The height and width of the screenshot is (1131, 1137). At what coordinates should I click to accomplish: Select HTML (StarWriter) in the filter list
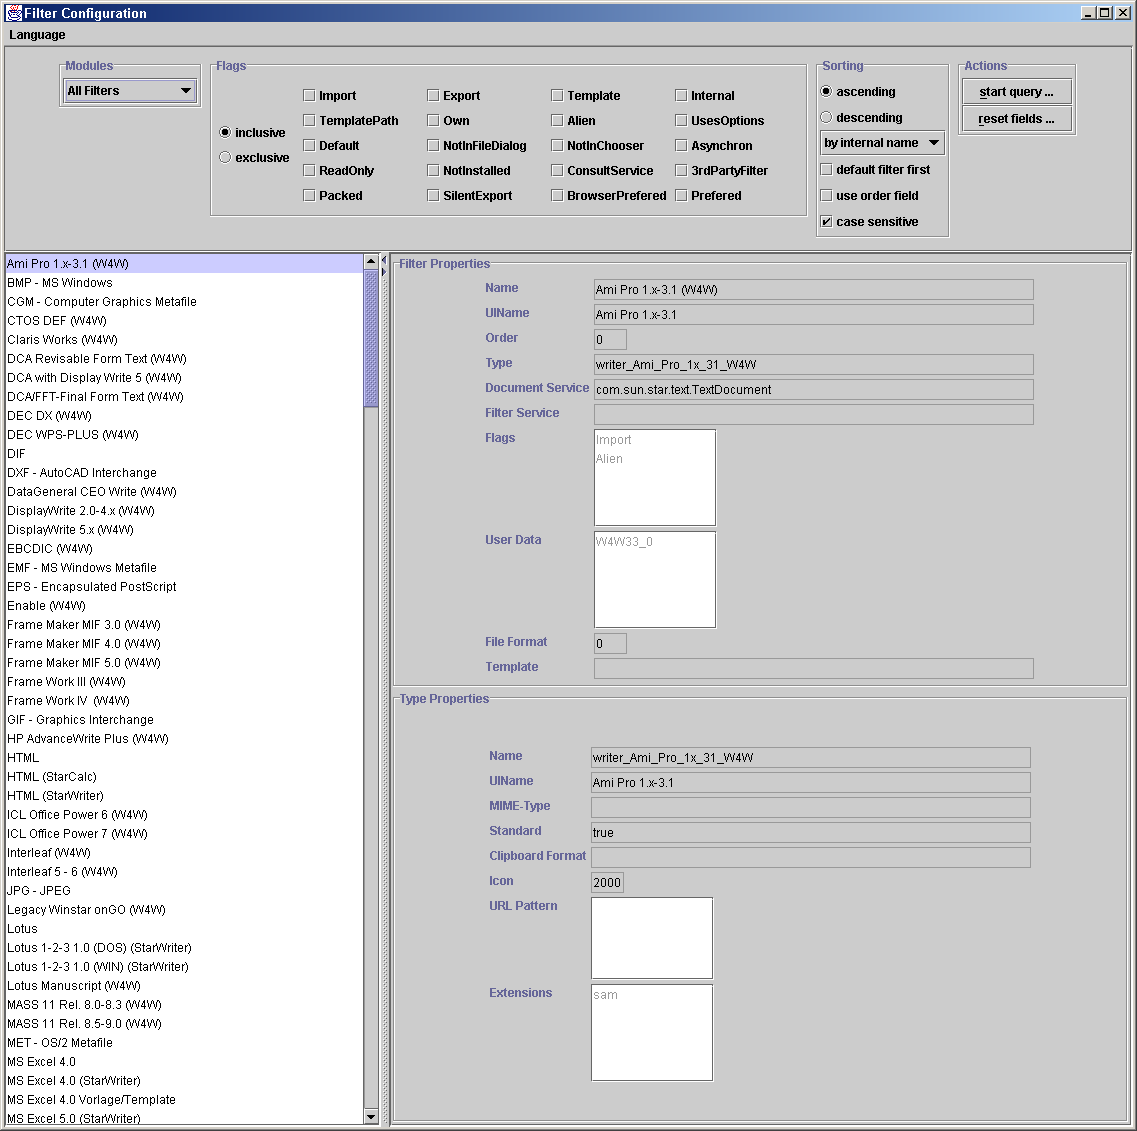56,796
